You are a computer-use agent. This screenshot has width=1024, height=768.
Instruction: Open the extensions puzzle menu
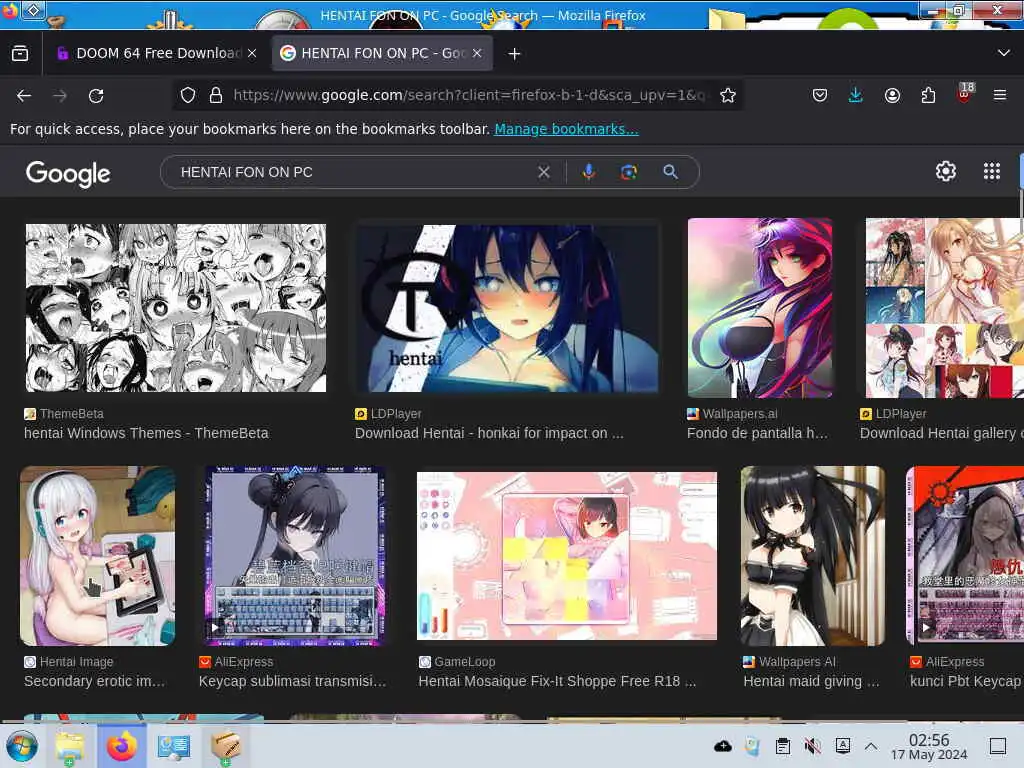coord(928,95)
